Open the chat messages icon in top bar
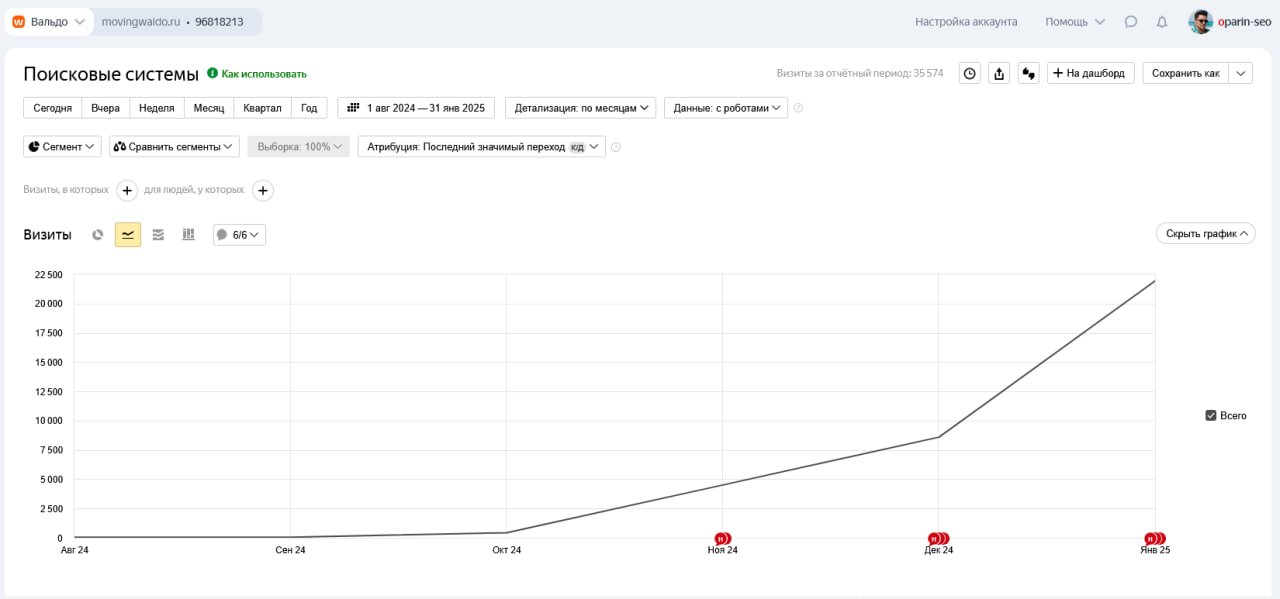Viewport: 1280px width, 599px height. tap(1131, 21)
